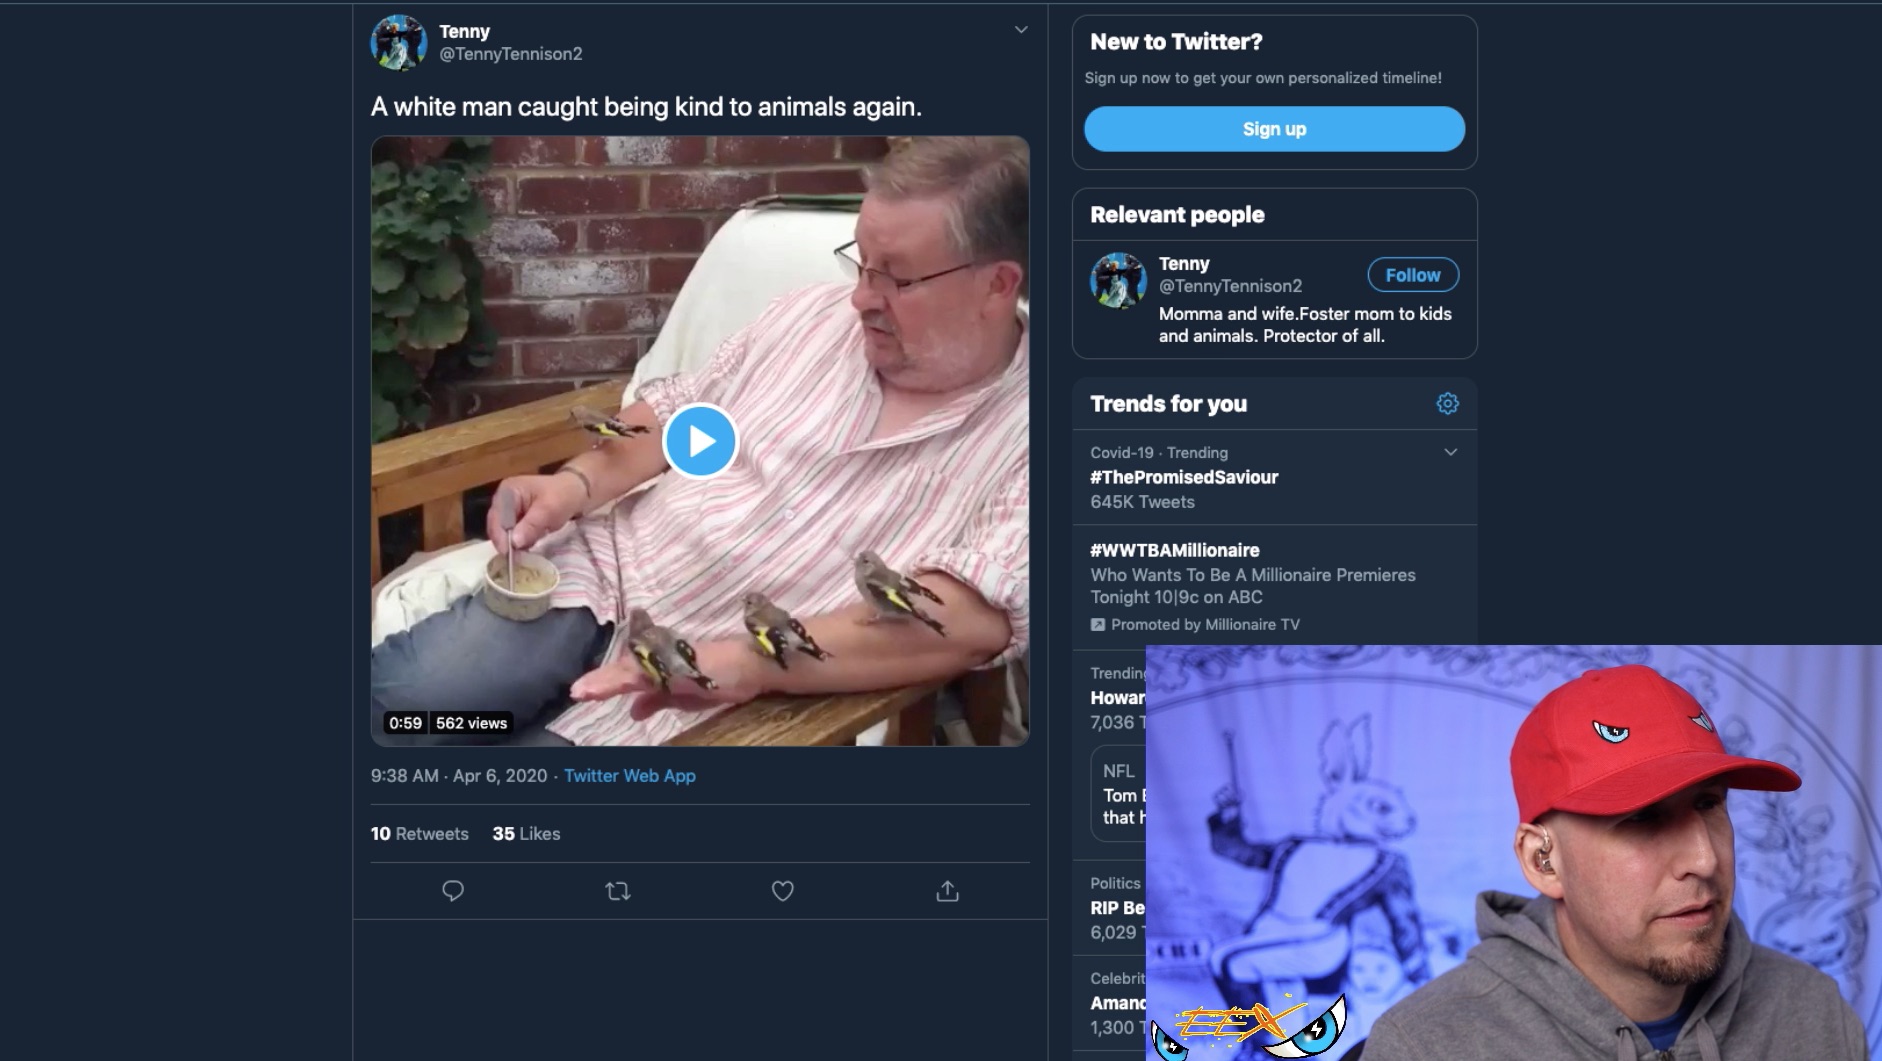1882x1061 pixels.
Task: View the 35 Likes list
Action: 526,834
